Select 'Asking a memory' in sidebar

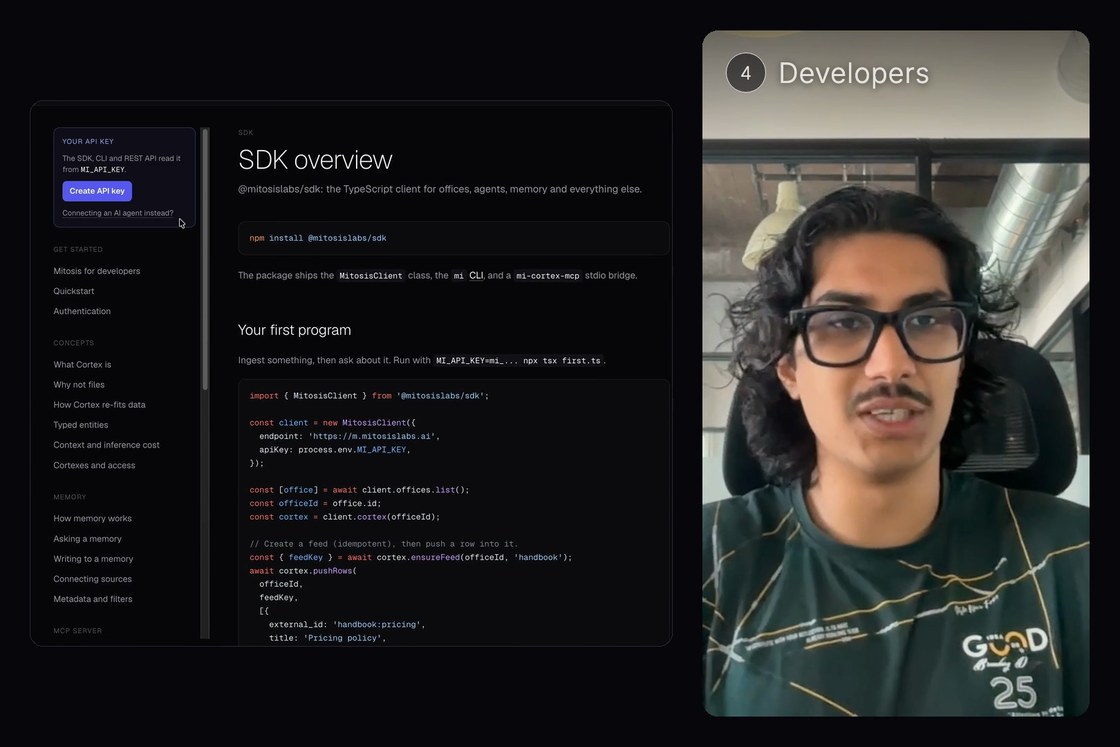click(87, 538)
